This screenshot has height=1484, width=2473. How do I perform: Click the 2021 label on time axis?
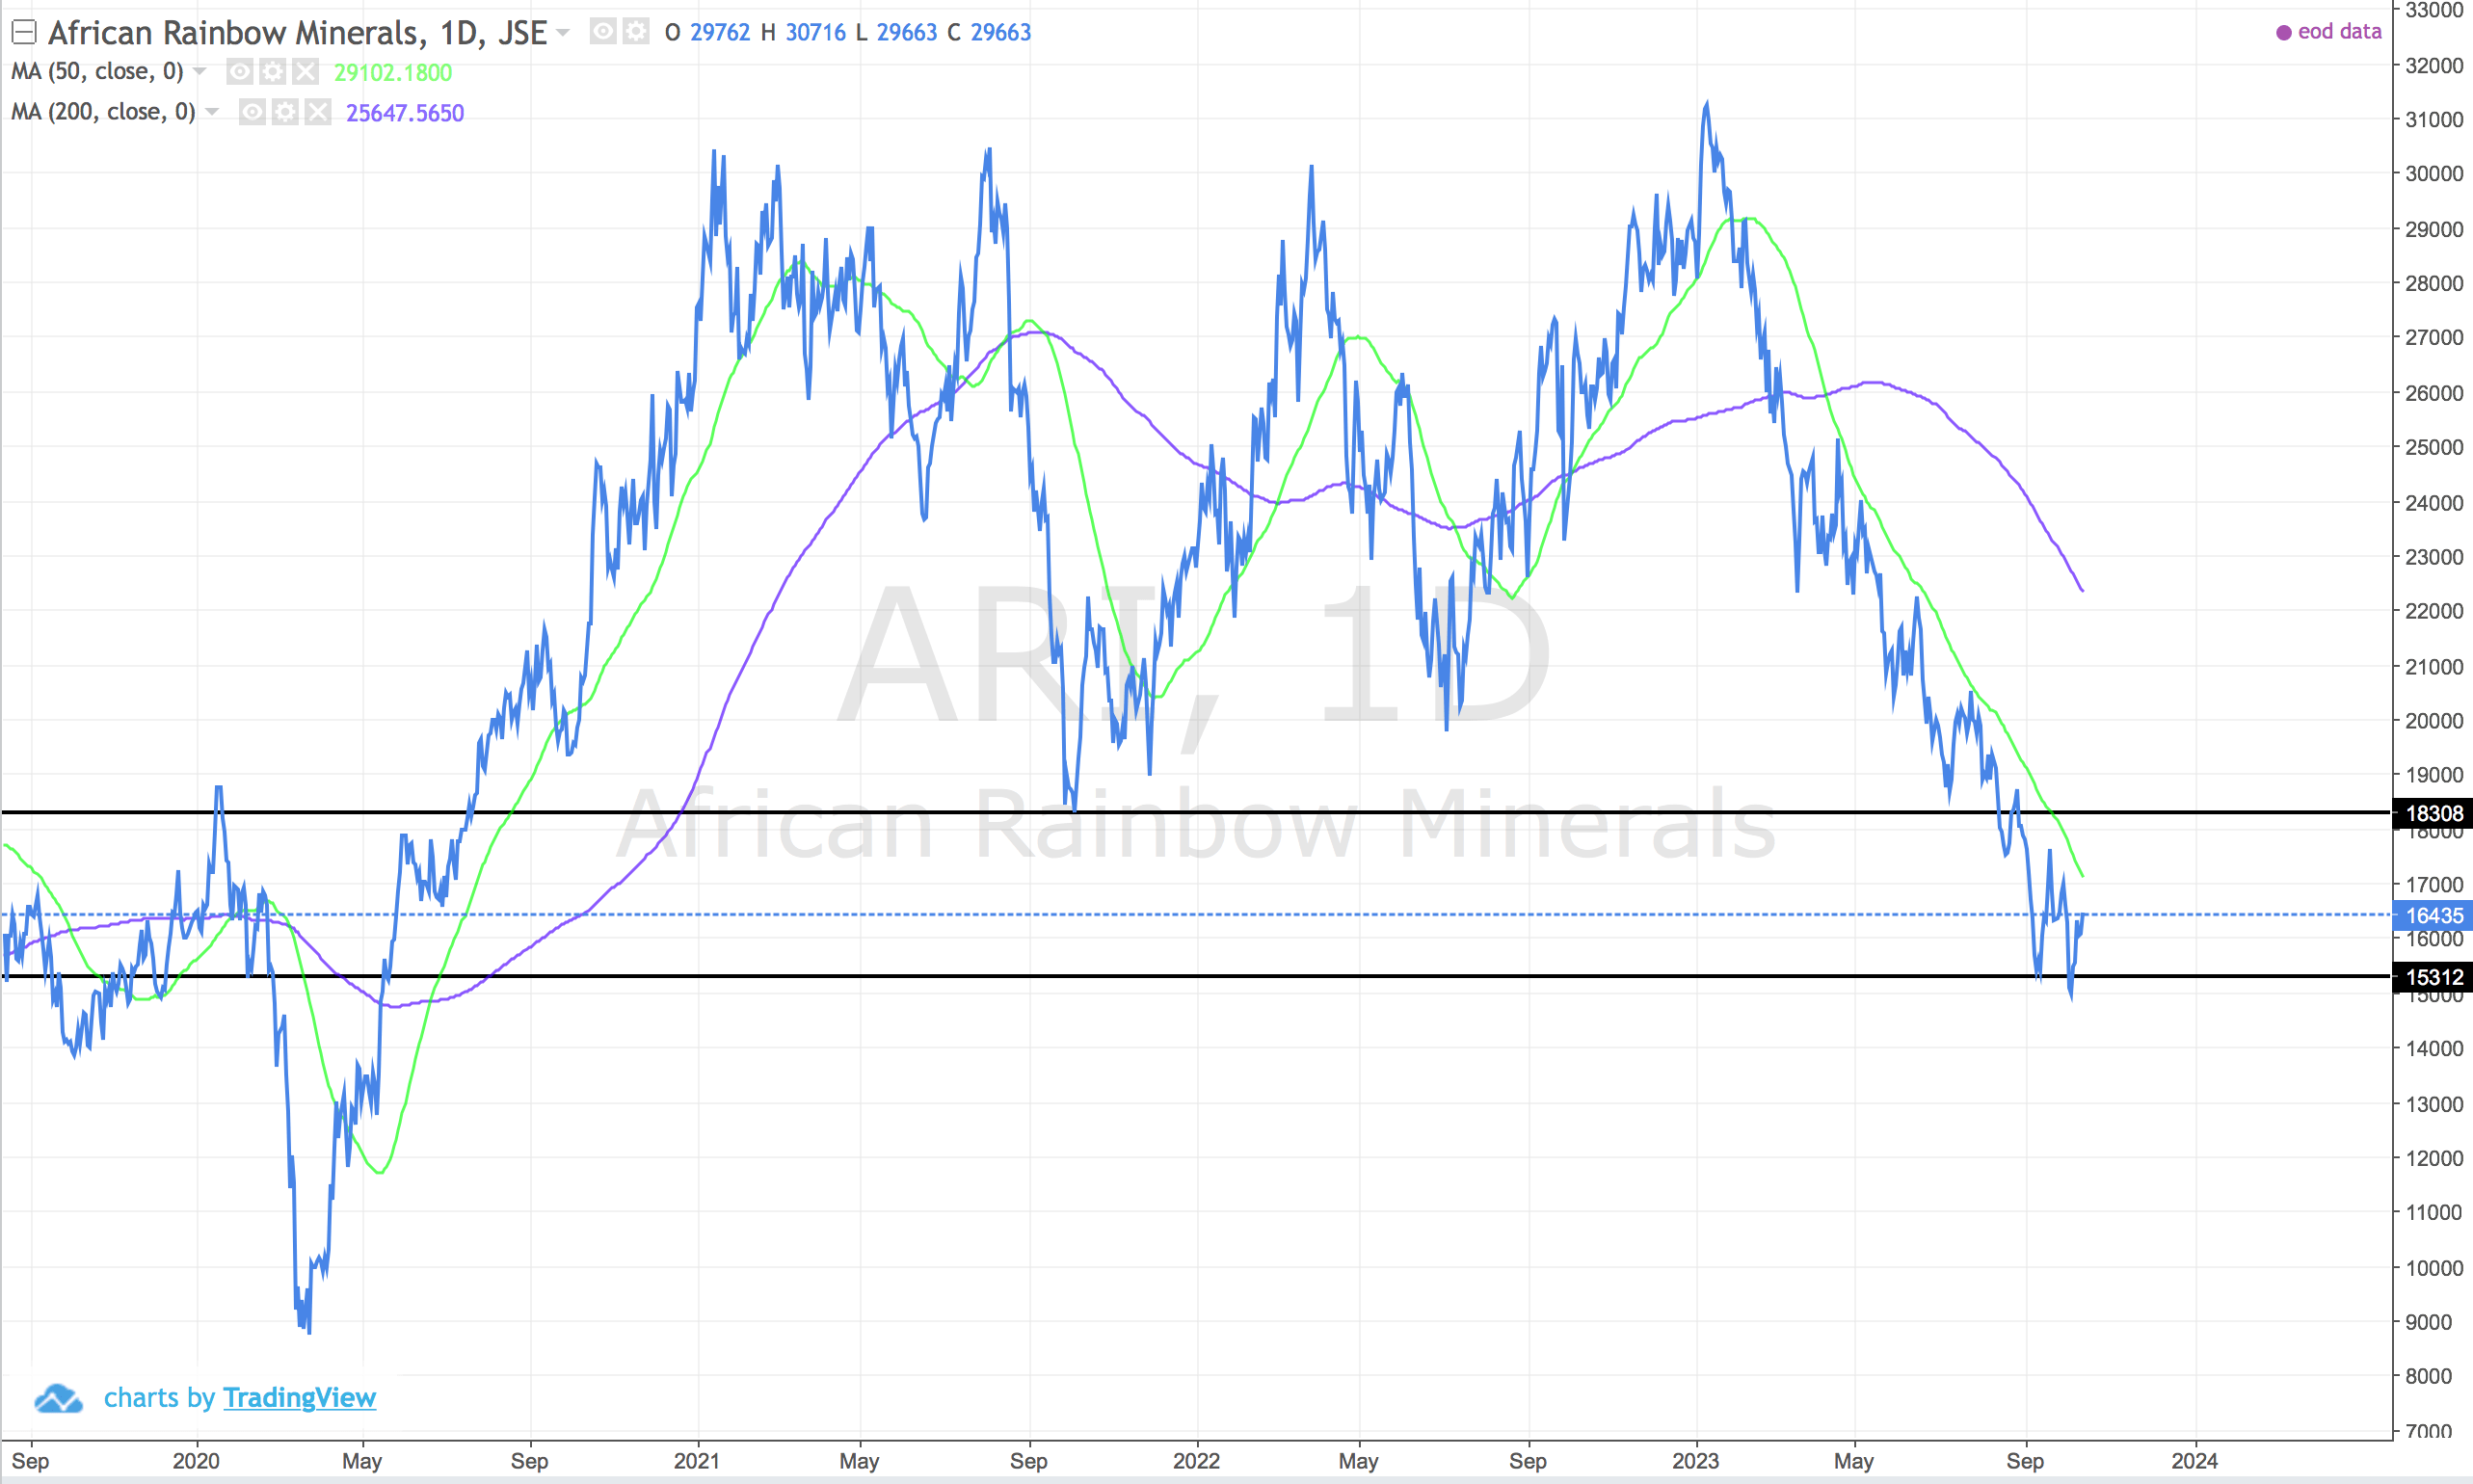(697, 1461)
